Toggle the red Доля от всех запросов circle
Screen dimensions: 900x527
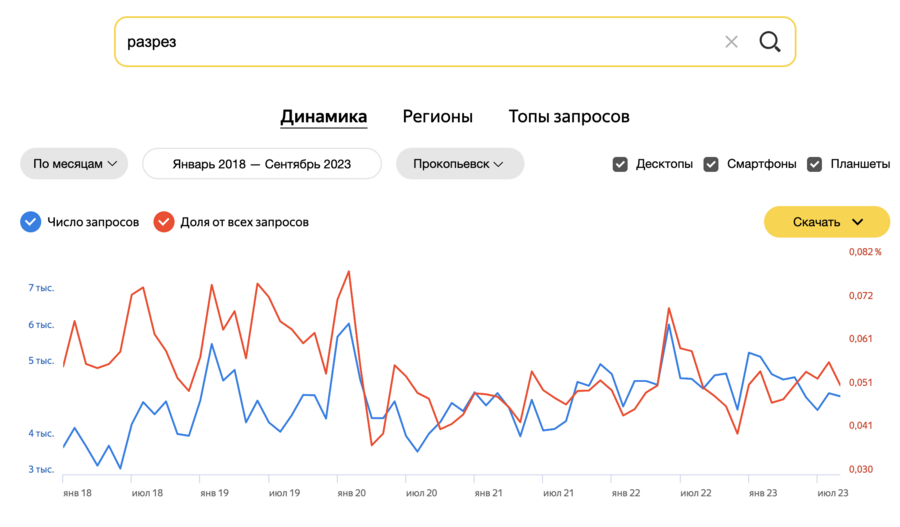point(164,222)
